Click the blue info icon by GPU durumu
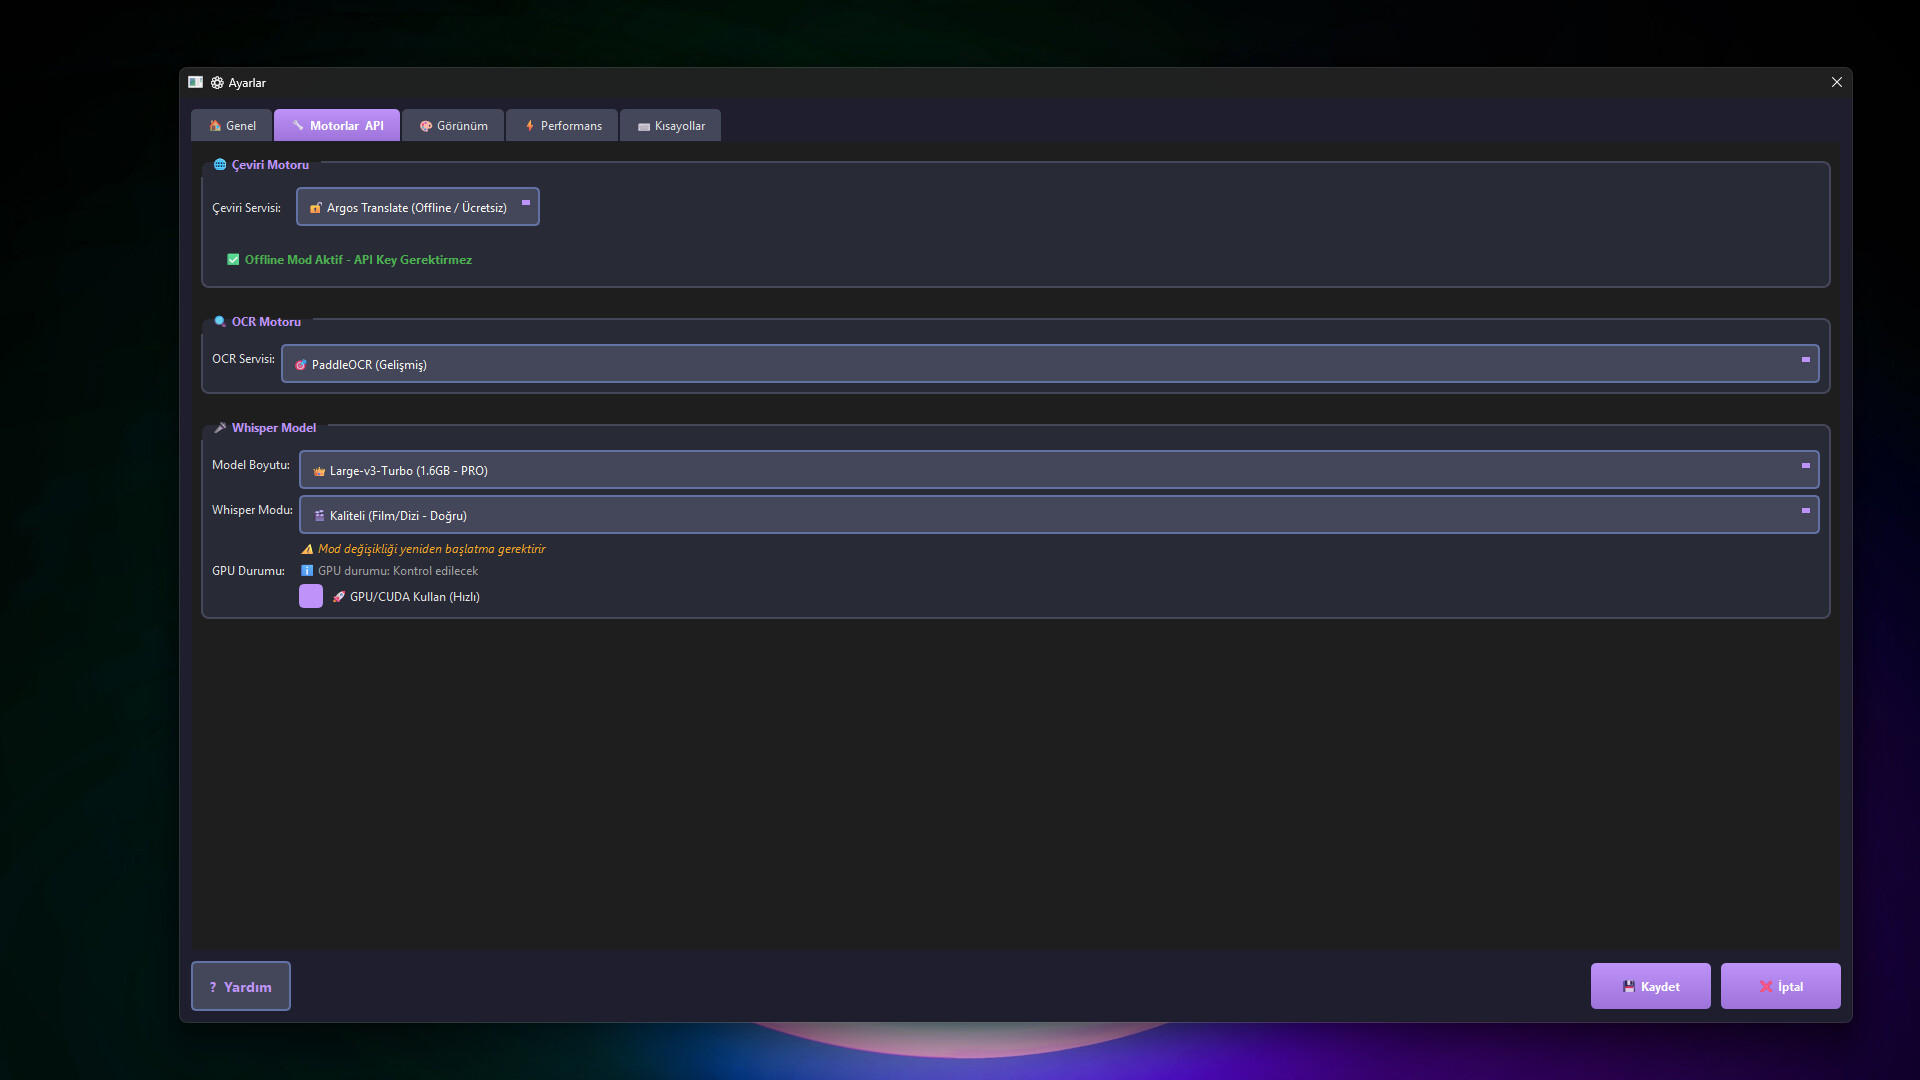The image size is (1920, 1080). pyautogui.click(x=307, y=571)
